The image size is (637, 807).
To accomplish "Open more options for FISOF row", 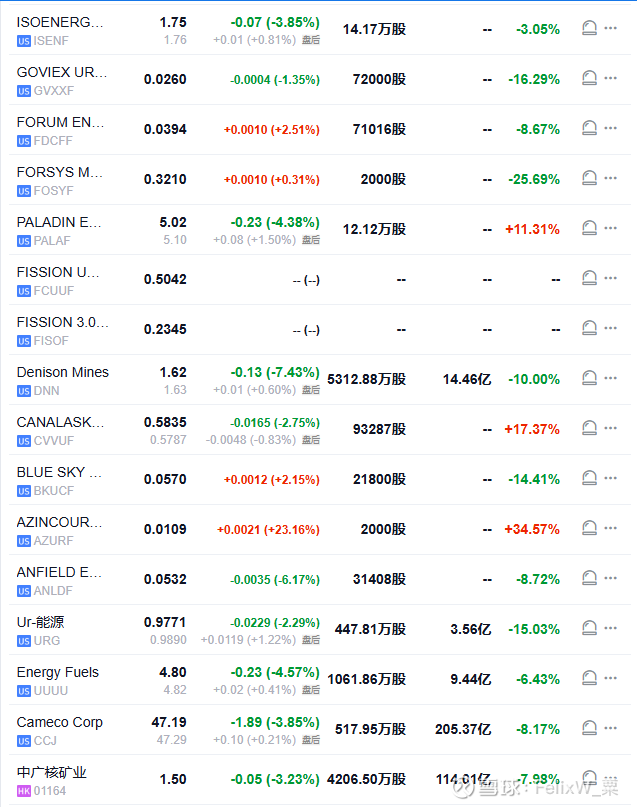I will point(611,328).
